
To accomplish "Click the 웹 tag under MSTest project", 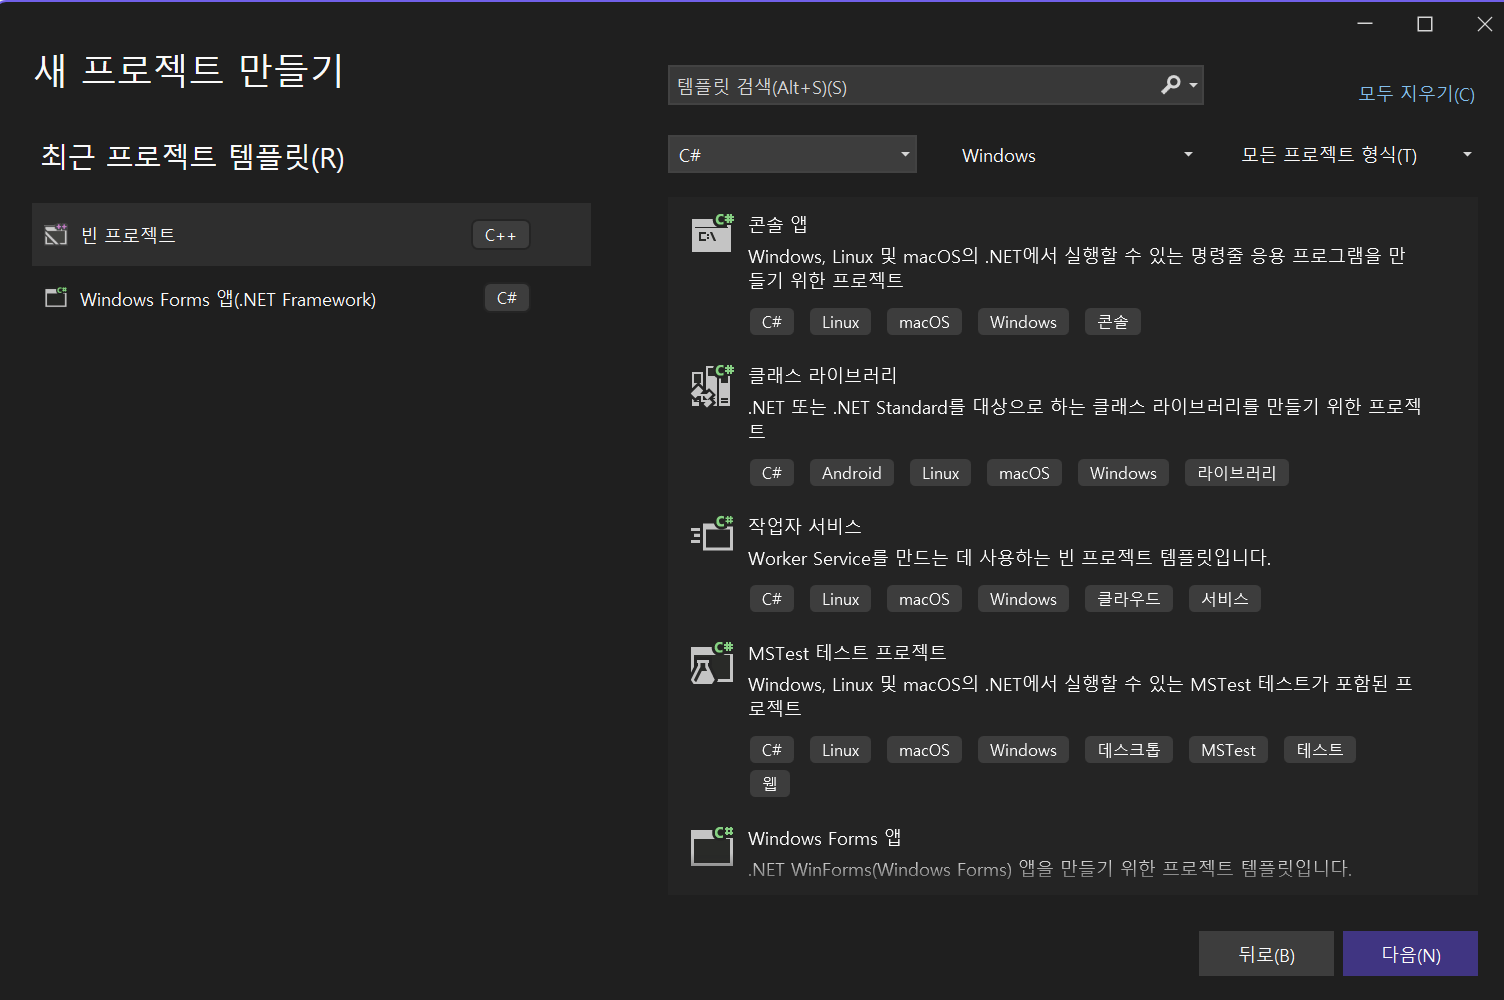I will [770, 784].
